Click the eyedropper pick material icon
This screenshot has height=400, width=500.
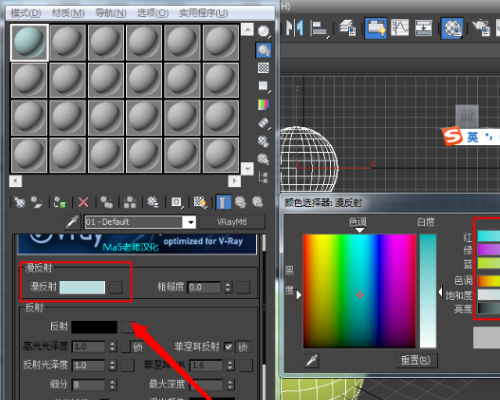tap(72, 222)
